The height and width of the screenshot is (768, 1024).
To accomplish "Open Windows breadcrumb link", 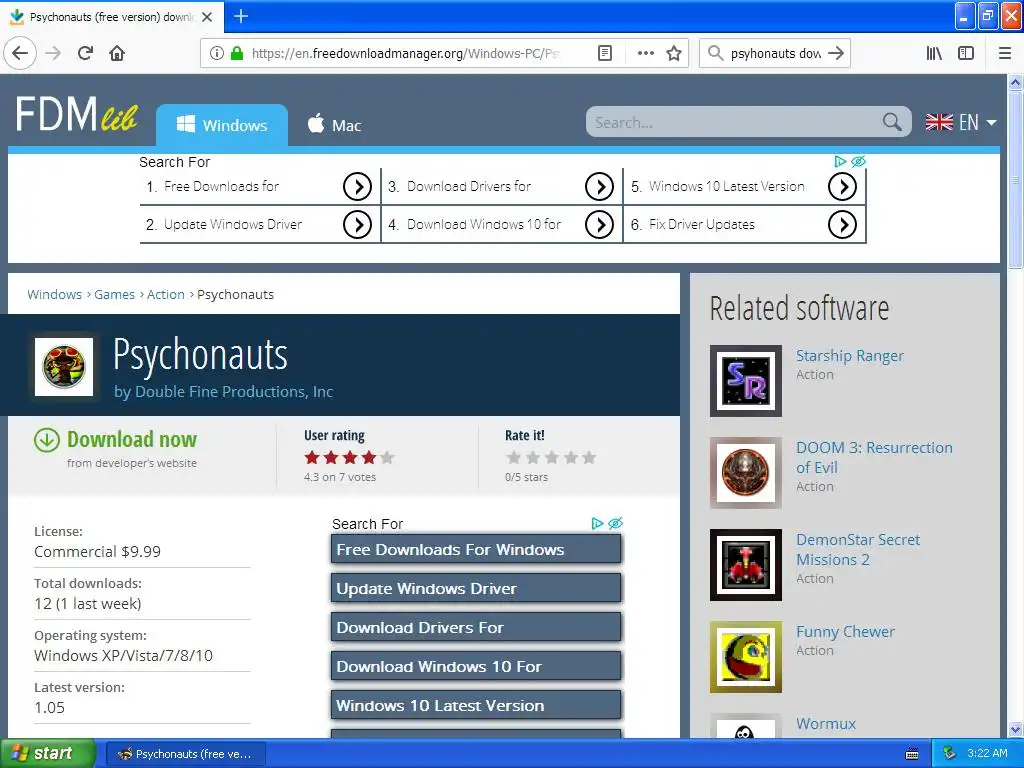I will (54, 295).
